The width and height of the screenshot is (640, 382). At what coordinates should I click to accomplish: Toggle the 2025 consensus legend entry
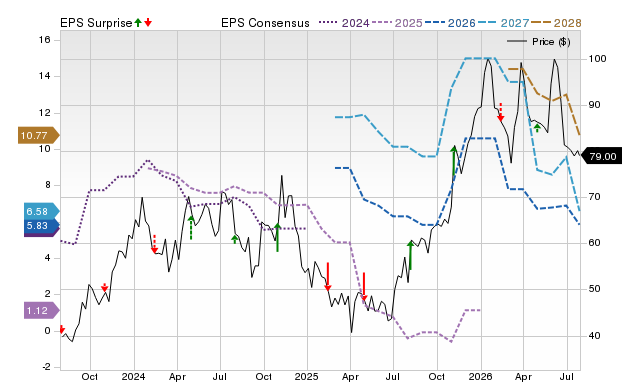[397, 23]
